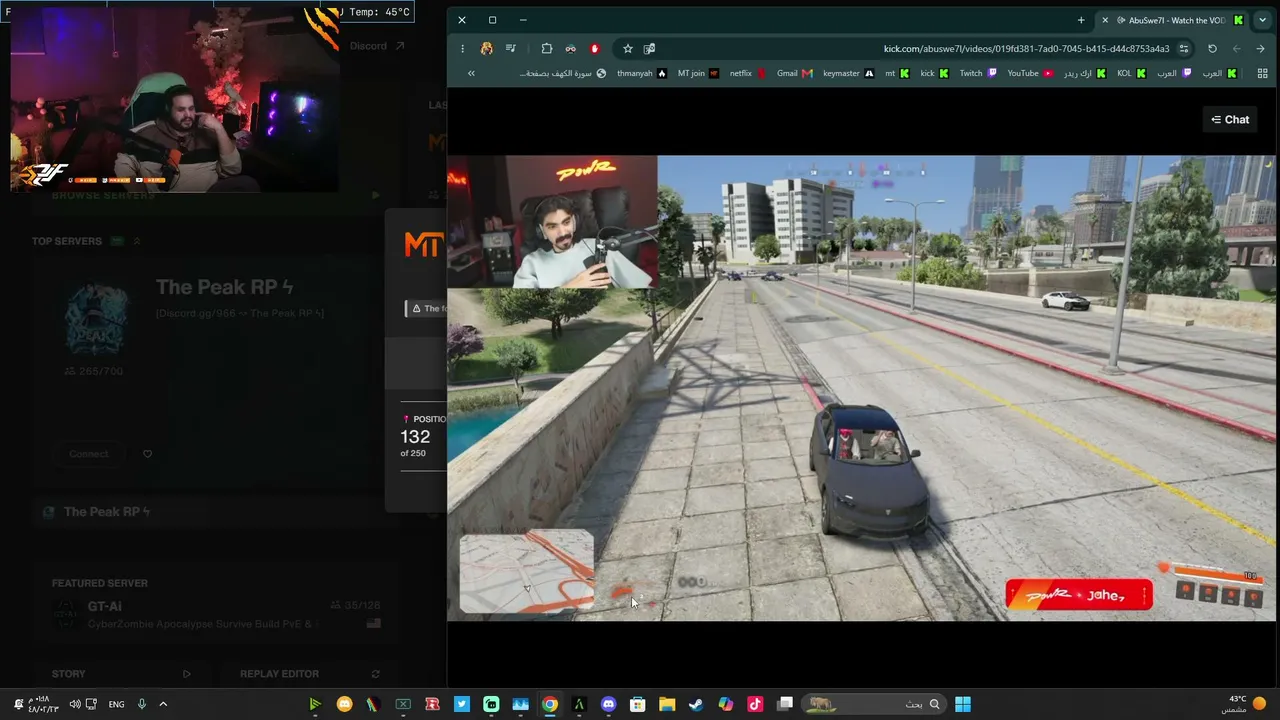The width and height of the screenshot is (1280, 720).
Task: Open Microsoft Store from the taskbar
Action: pos(637,704)
